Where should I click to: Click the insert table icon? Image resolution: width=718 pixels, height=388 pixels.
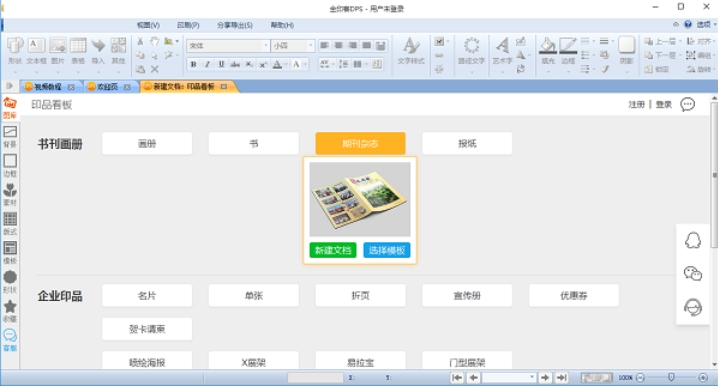point(78,50)
